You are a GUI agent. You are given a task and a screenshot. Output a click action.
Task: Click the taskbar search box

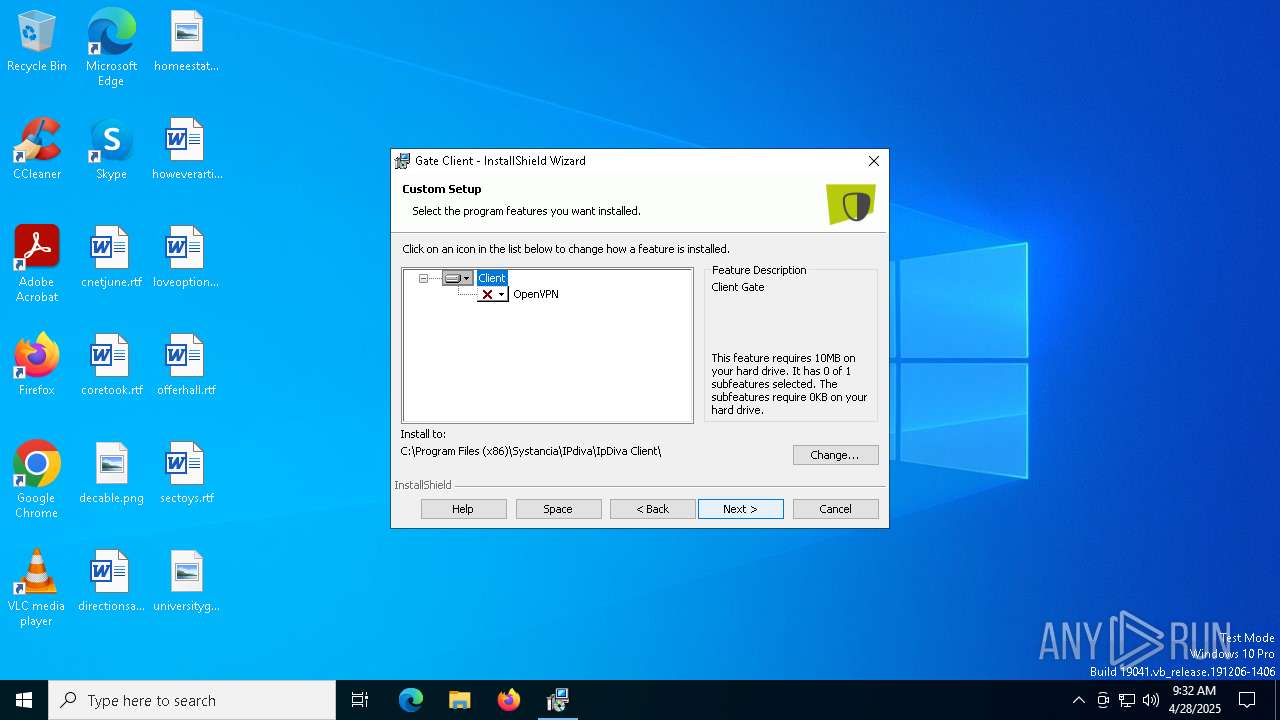tap(192, 700)
